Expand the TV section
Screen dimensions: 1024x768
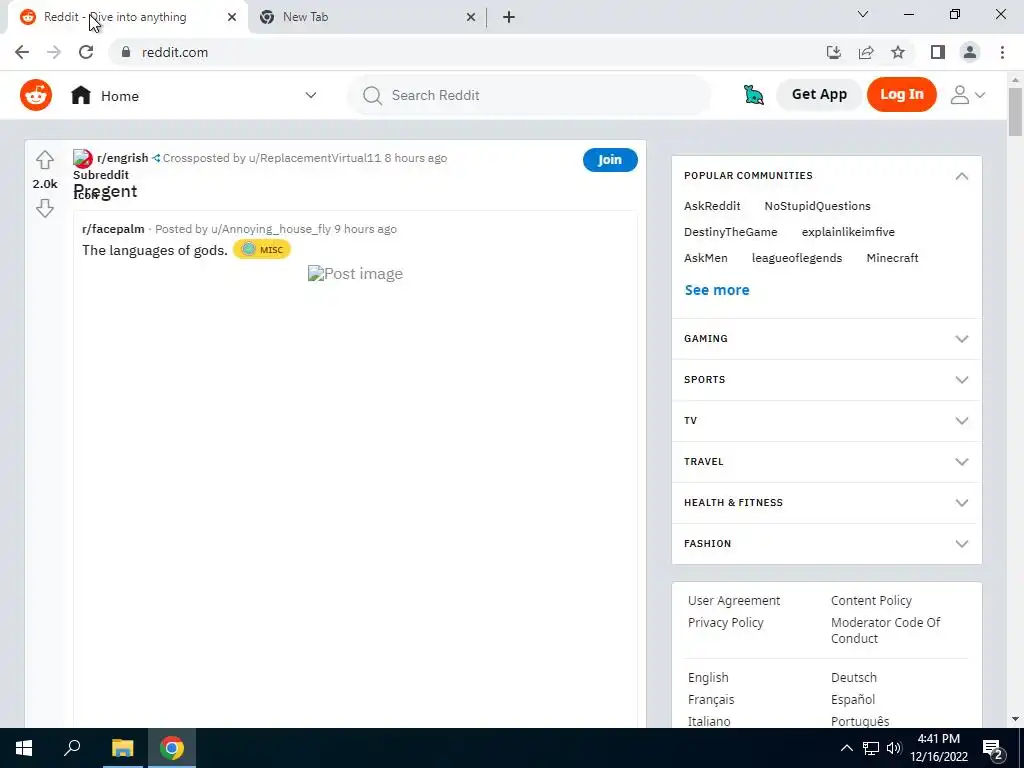tap(826, 421)
